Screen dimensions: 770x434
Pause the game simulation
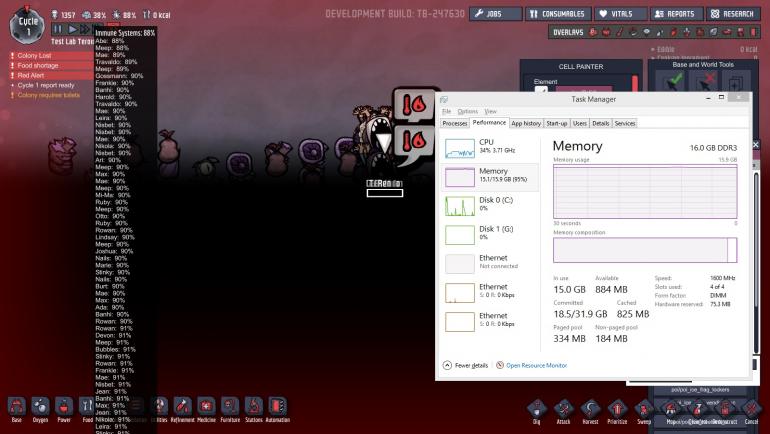pyautogui.click(x=58, y=29)
